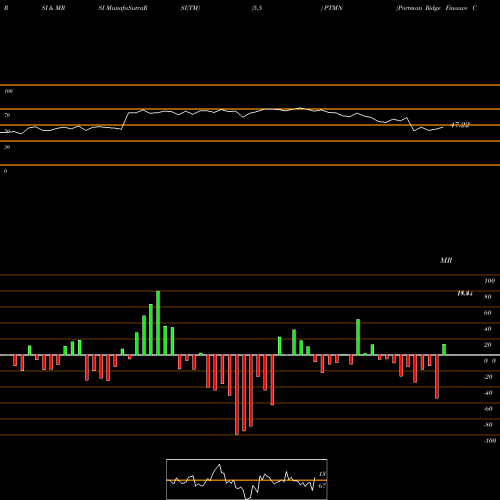Screen dimensions: 500x500
Task: Click the current RSI value 47.22
Action: (x=460, y=125)
